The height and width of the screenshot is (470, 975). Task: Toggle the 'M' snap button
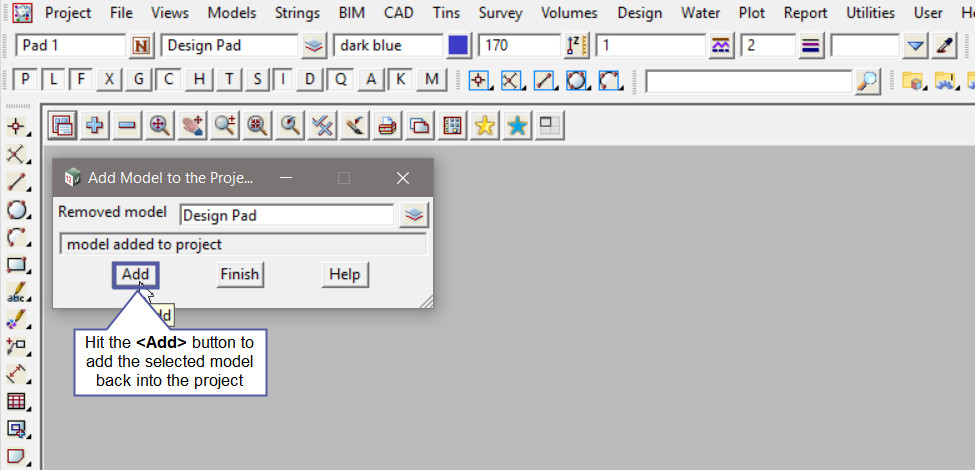coord(431,80)
